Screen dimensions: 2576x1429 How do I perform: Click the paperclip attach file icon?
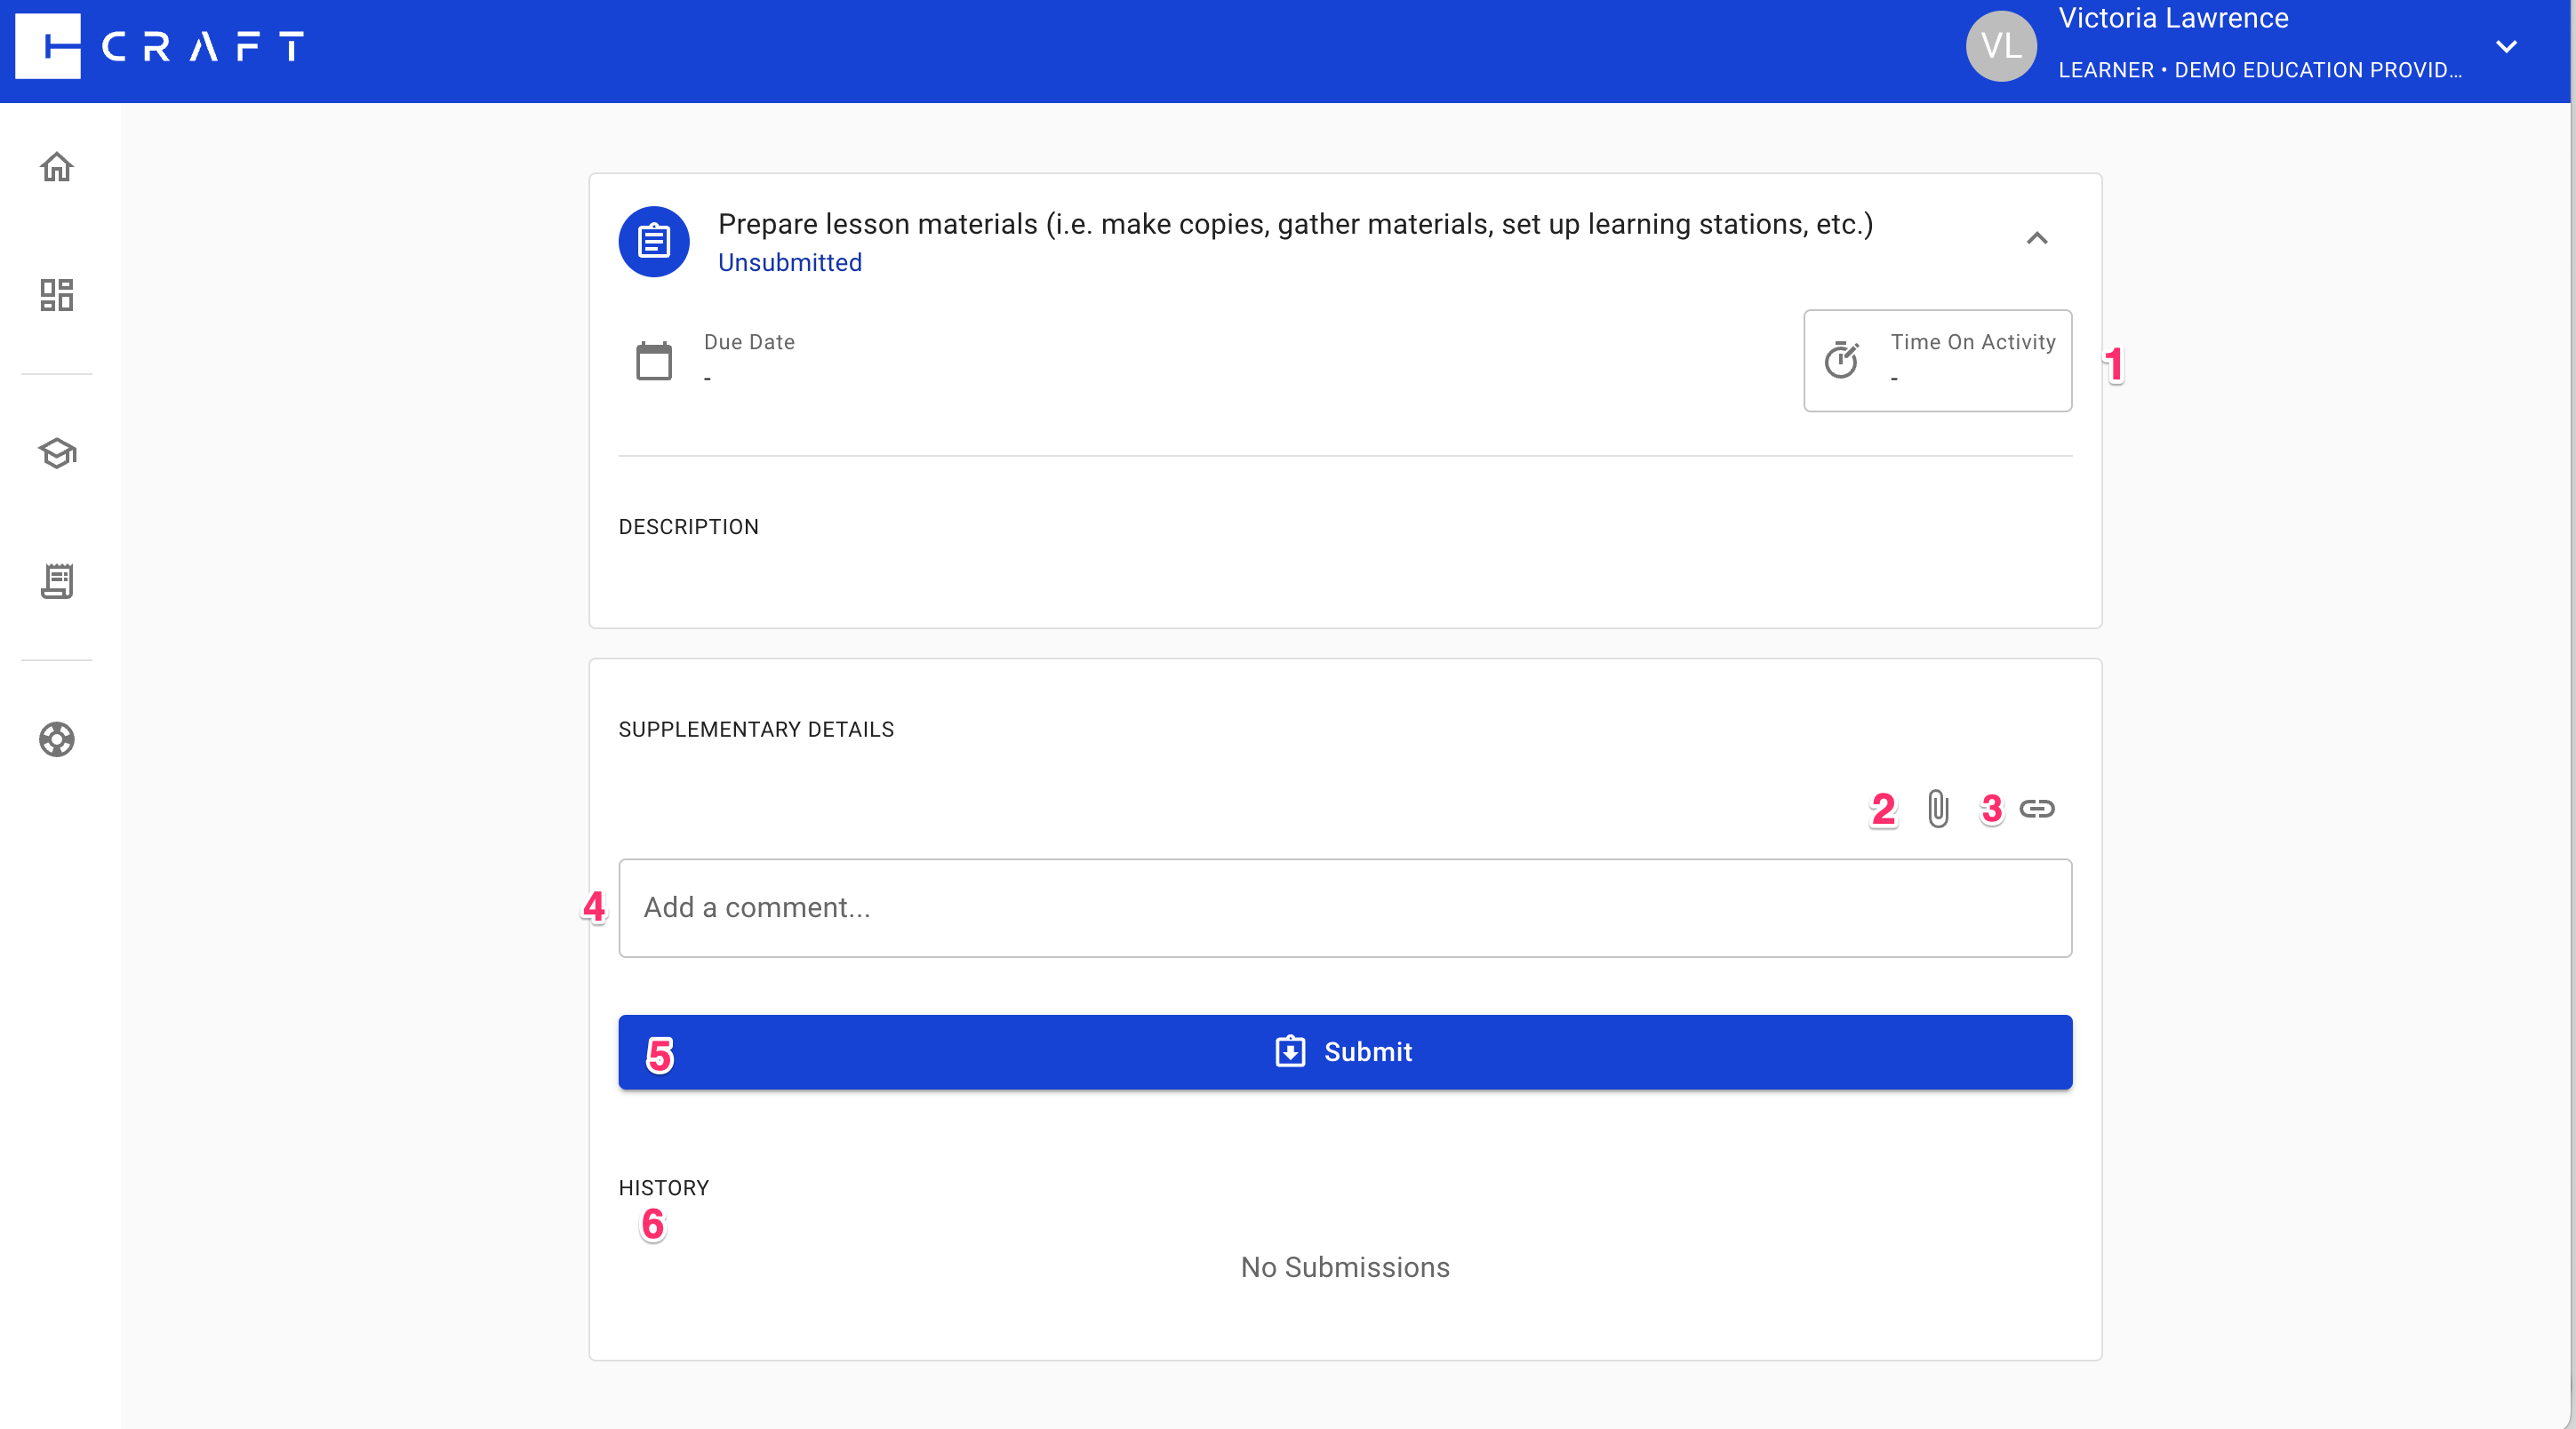tap(1938, 809)
